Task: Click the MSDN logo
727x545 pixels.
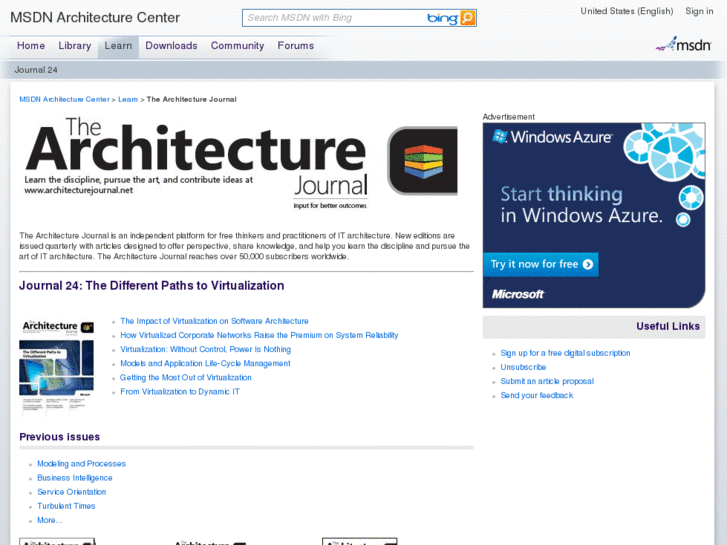Action: (x=683, y=45)
